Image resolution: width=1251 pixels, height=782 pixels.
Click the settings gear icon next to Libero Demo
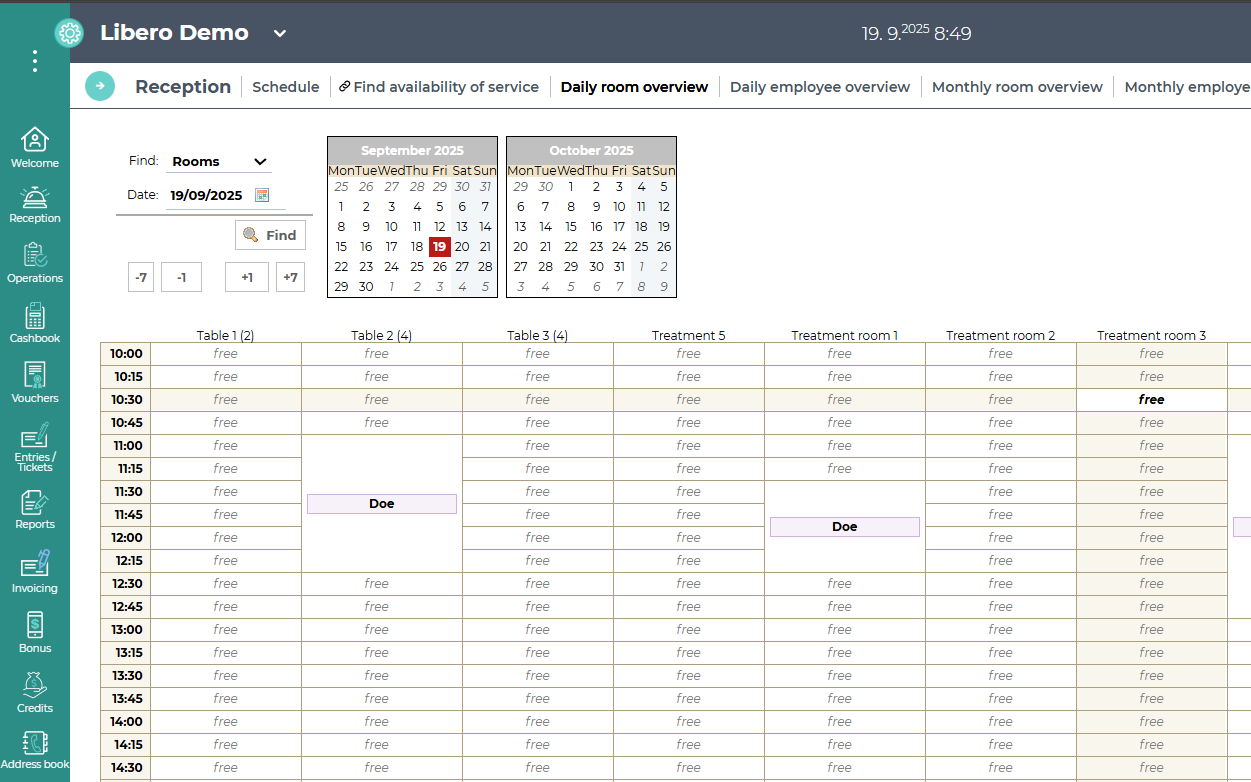pyautogui.click(x=69, y=33)
